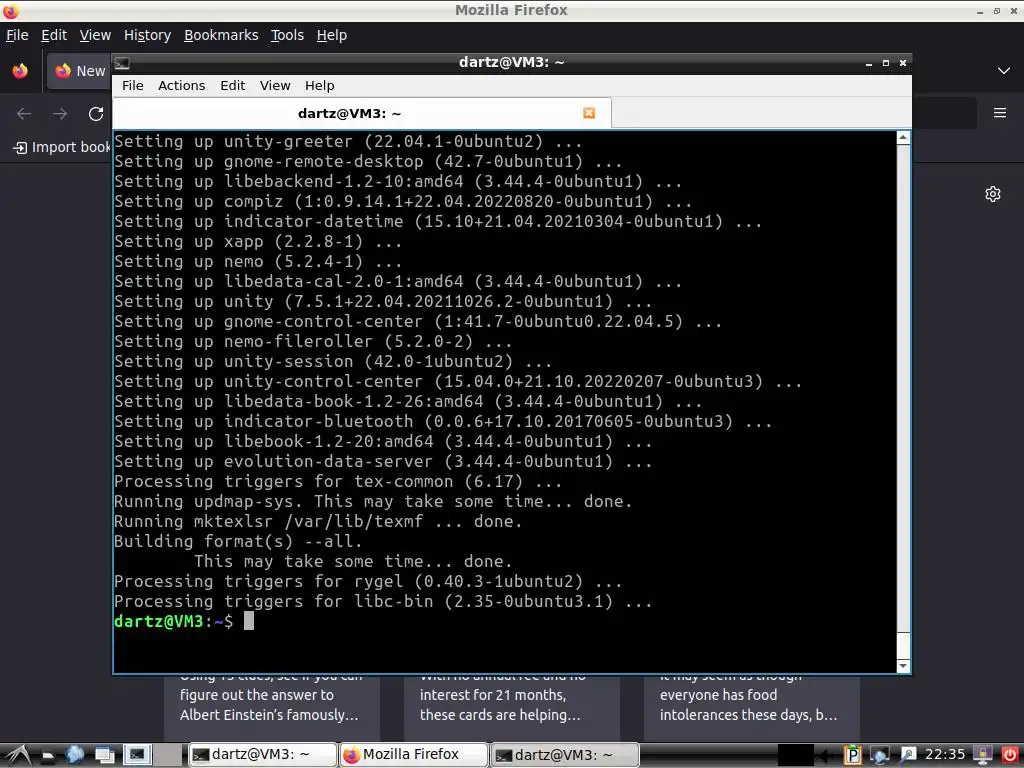This screenshot has height=768, width=1024.
Task: Click terminal scrollbar down arrow
Action: click(903, 665)
